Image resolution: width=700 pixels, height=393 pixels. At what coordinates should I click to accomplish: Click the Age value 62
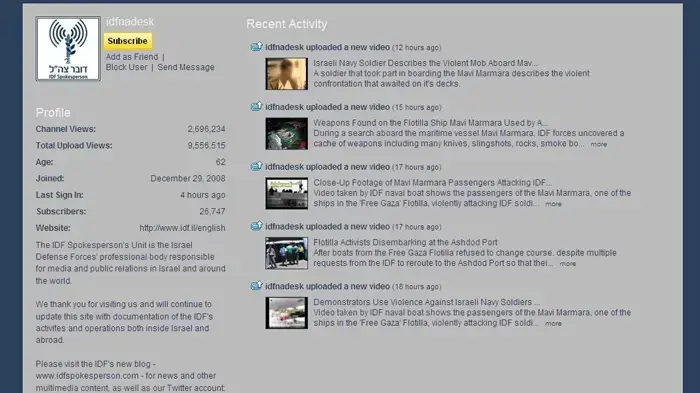[221, 162]
